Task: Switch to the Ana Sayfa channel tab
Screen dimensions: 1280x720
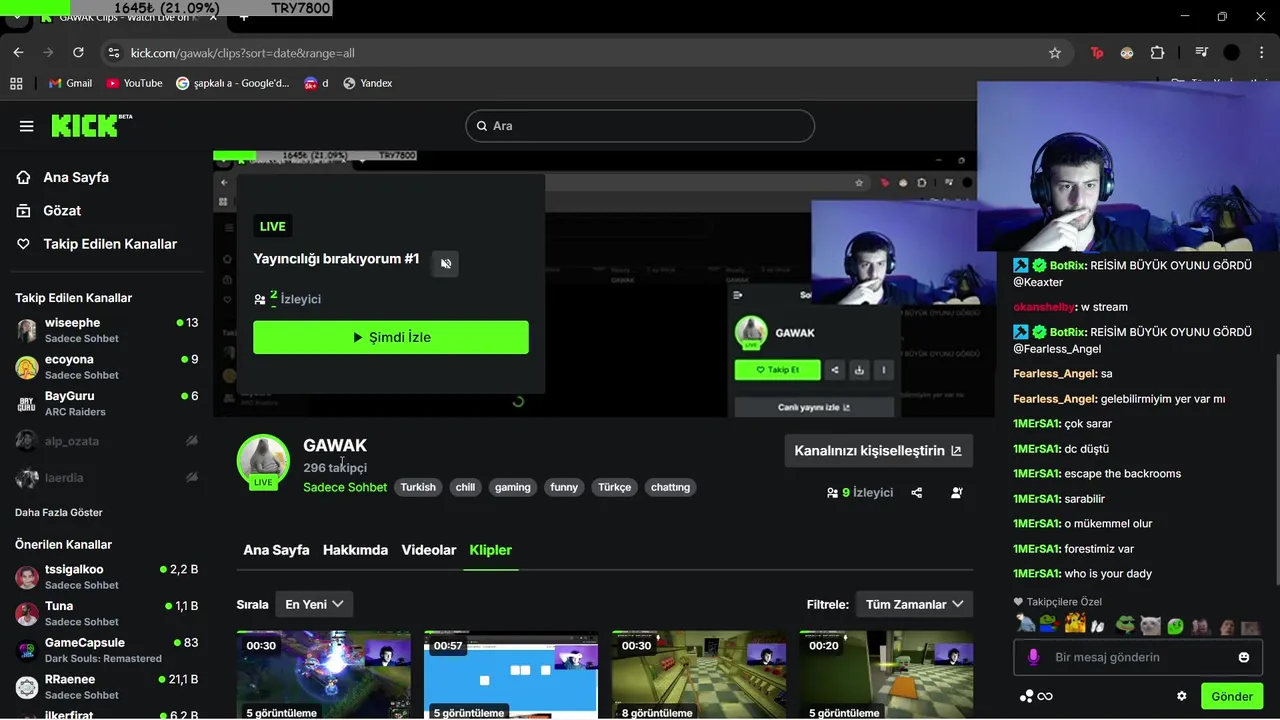Action: coord(276,550)
